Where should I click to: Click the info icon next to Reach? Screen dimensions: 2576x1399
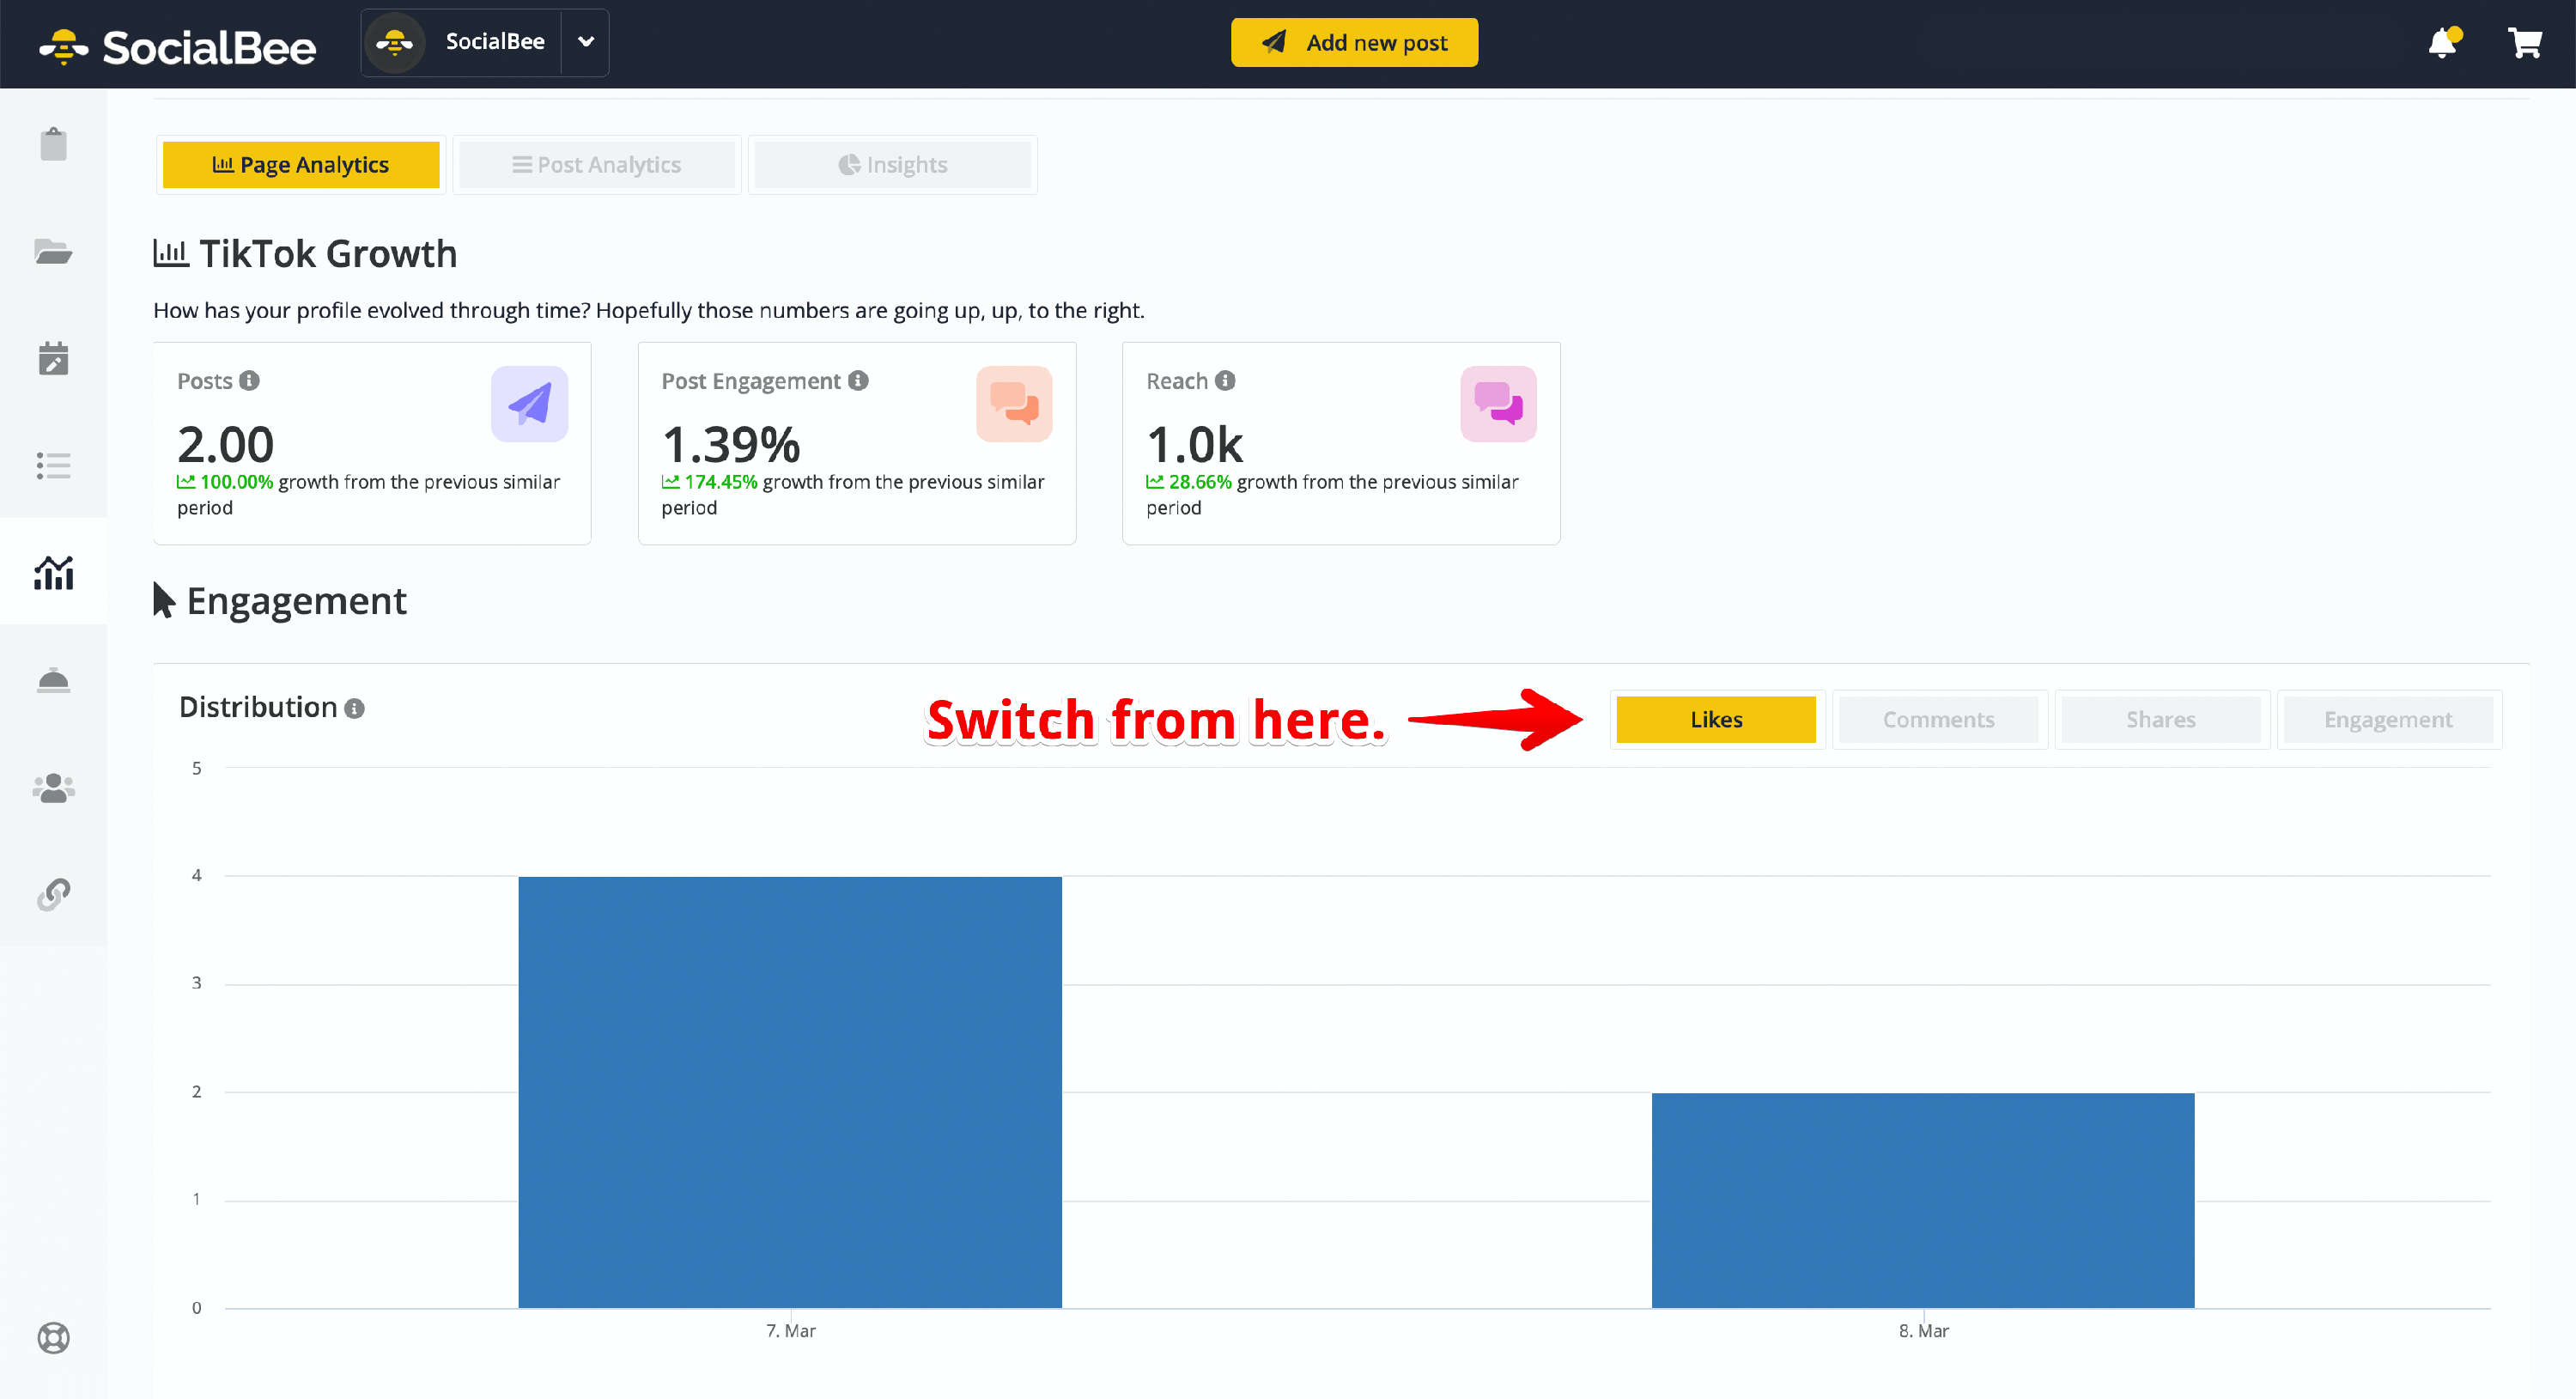(x=1225, y=380)
